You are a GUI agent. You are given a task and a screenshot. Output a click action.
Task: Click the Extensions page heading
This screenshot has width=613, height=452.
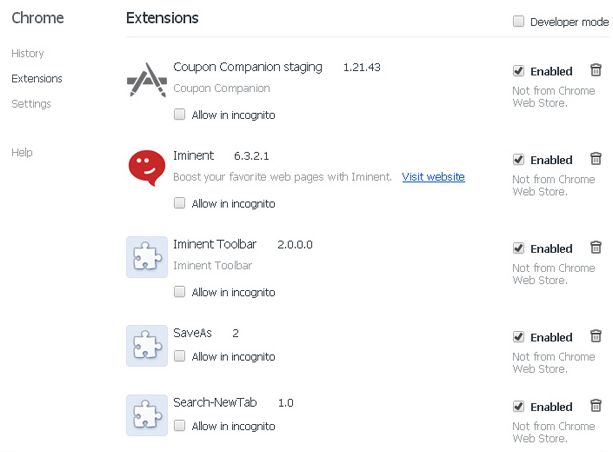(162, 18)
